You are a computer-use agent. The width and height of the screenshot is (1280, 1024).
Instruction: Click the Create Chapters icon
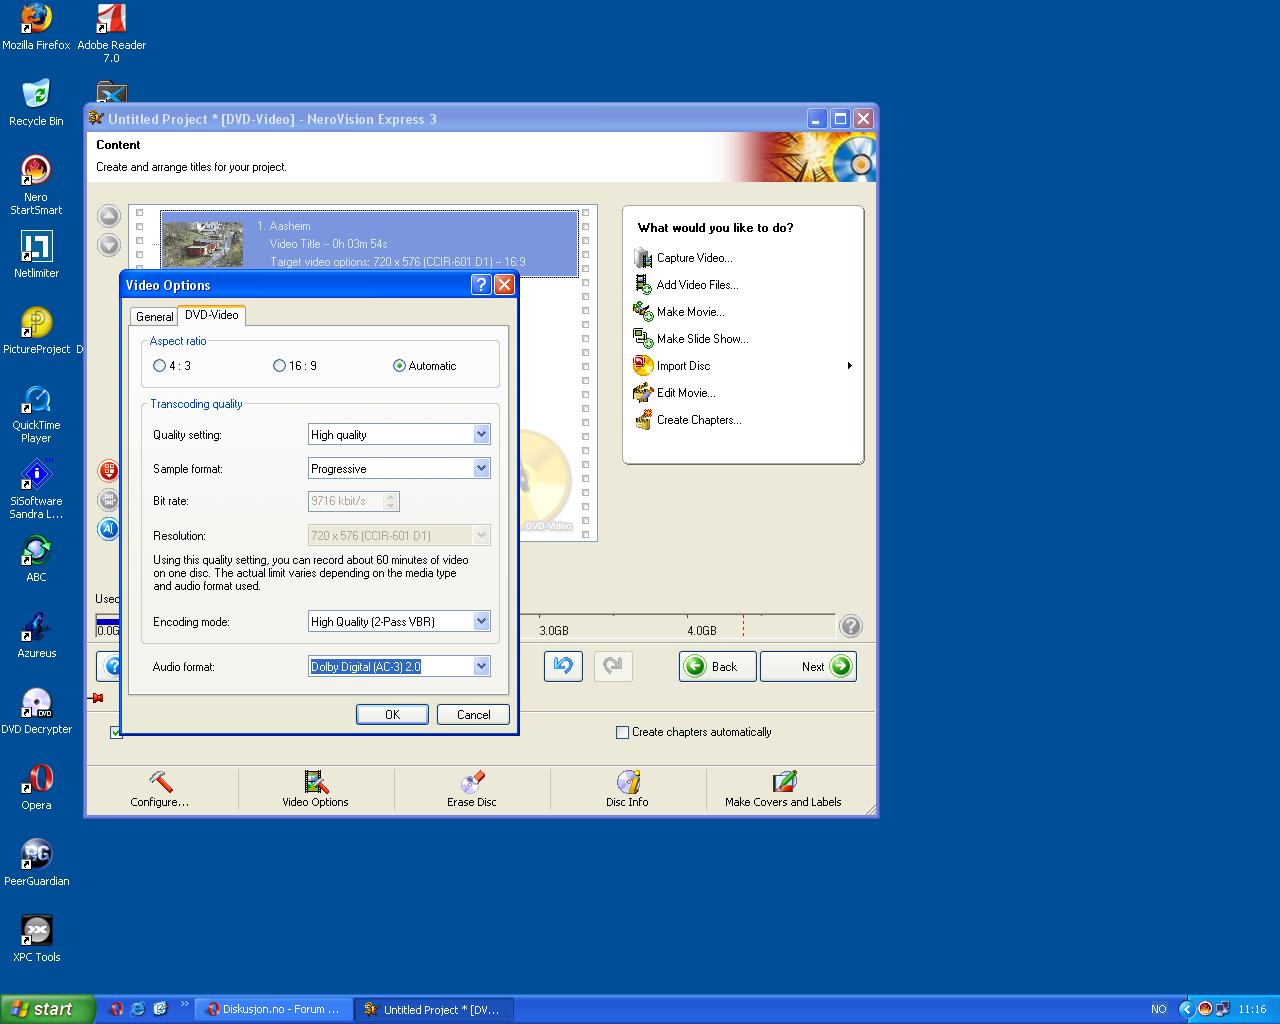[643, 420]
